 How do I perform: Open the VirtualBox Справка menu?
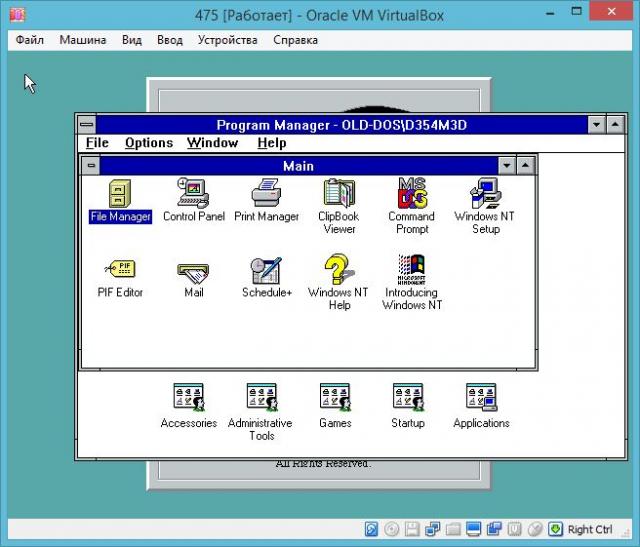(296, 40)
